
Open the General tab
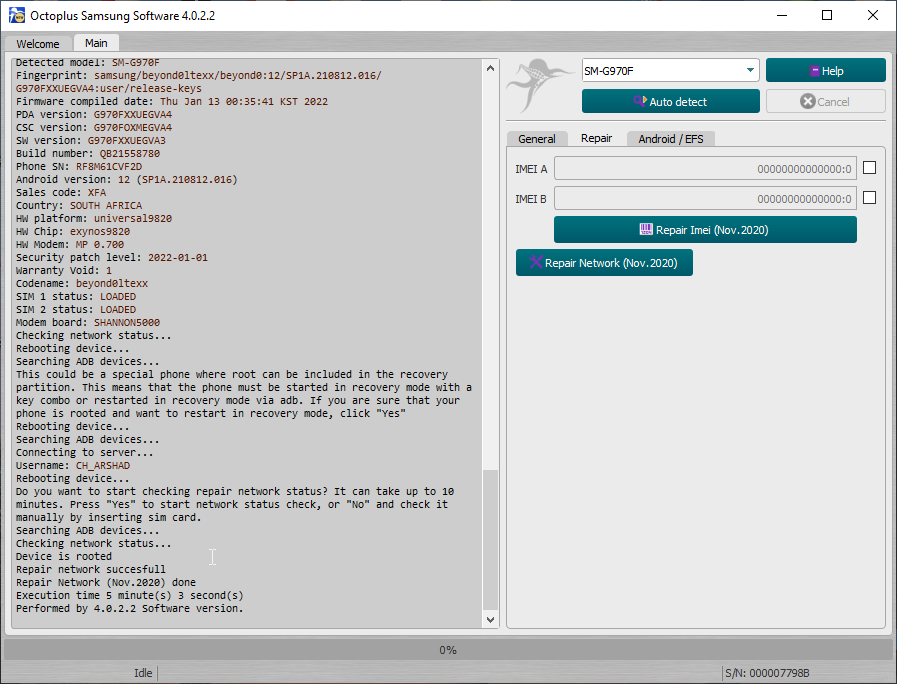coord(537,139)
